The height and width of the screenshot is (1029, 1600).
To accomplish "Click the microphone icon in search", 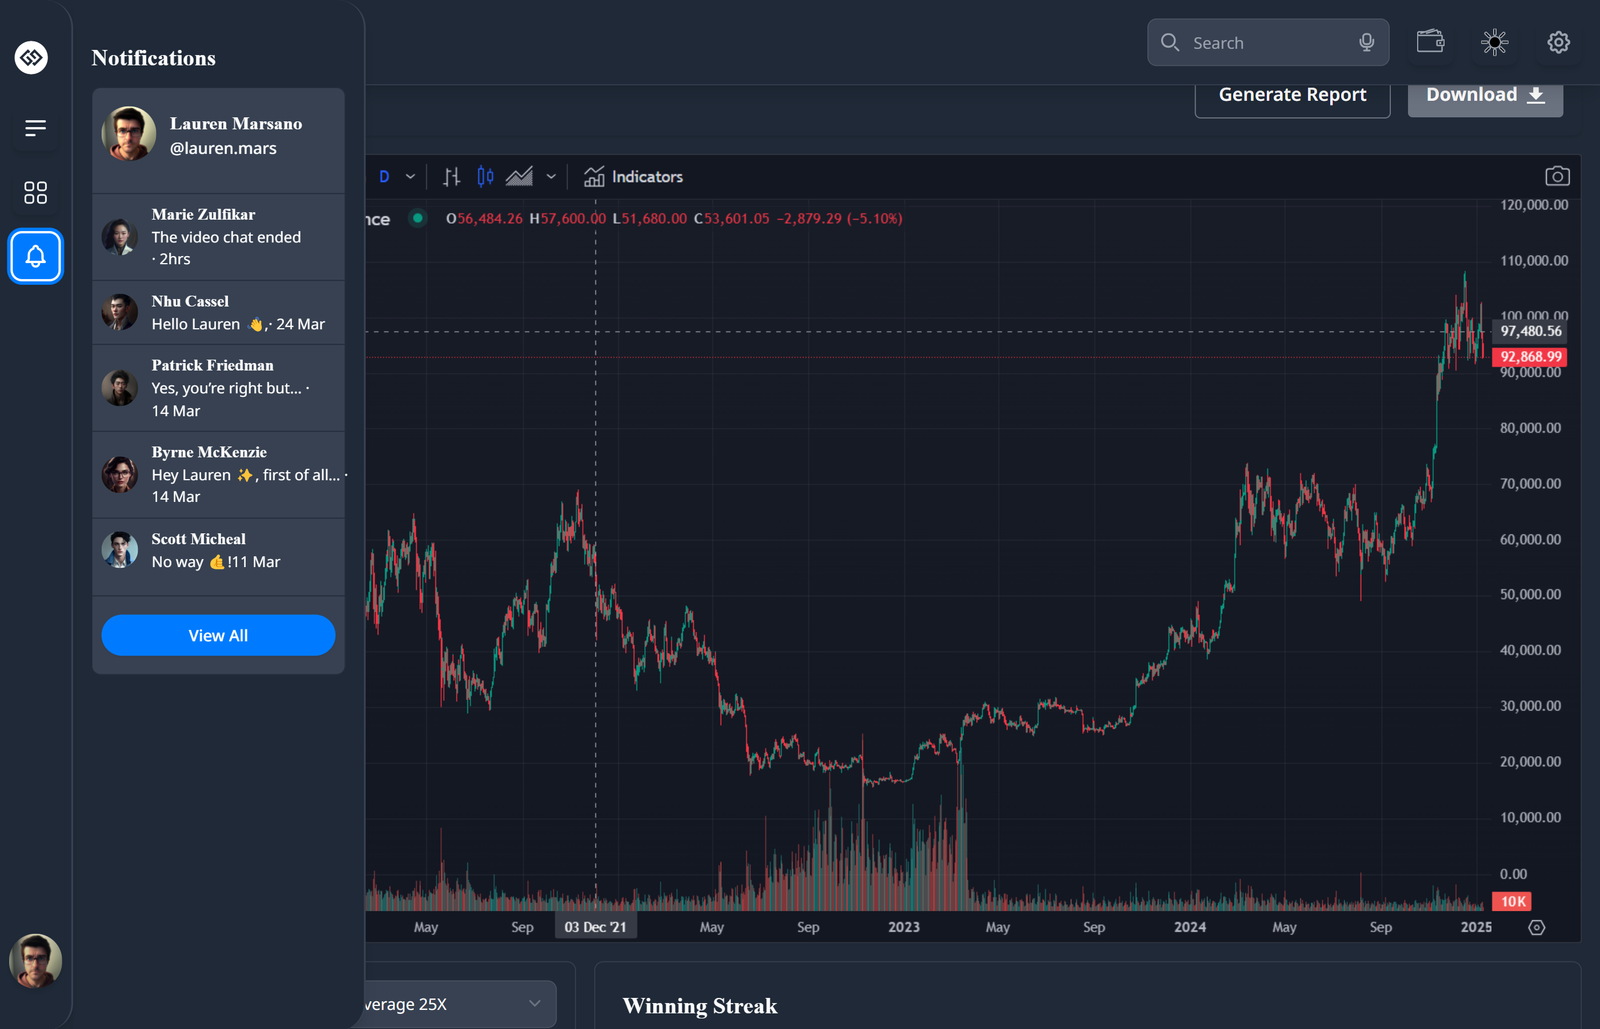I will pyautogui.click(x=1366, y=42).
